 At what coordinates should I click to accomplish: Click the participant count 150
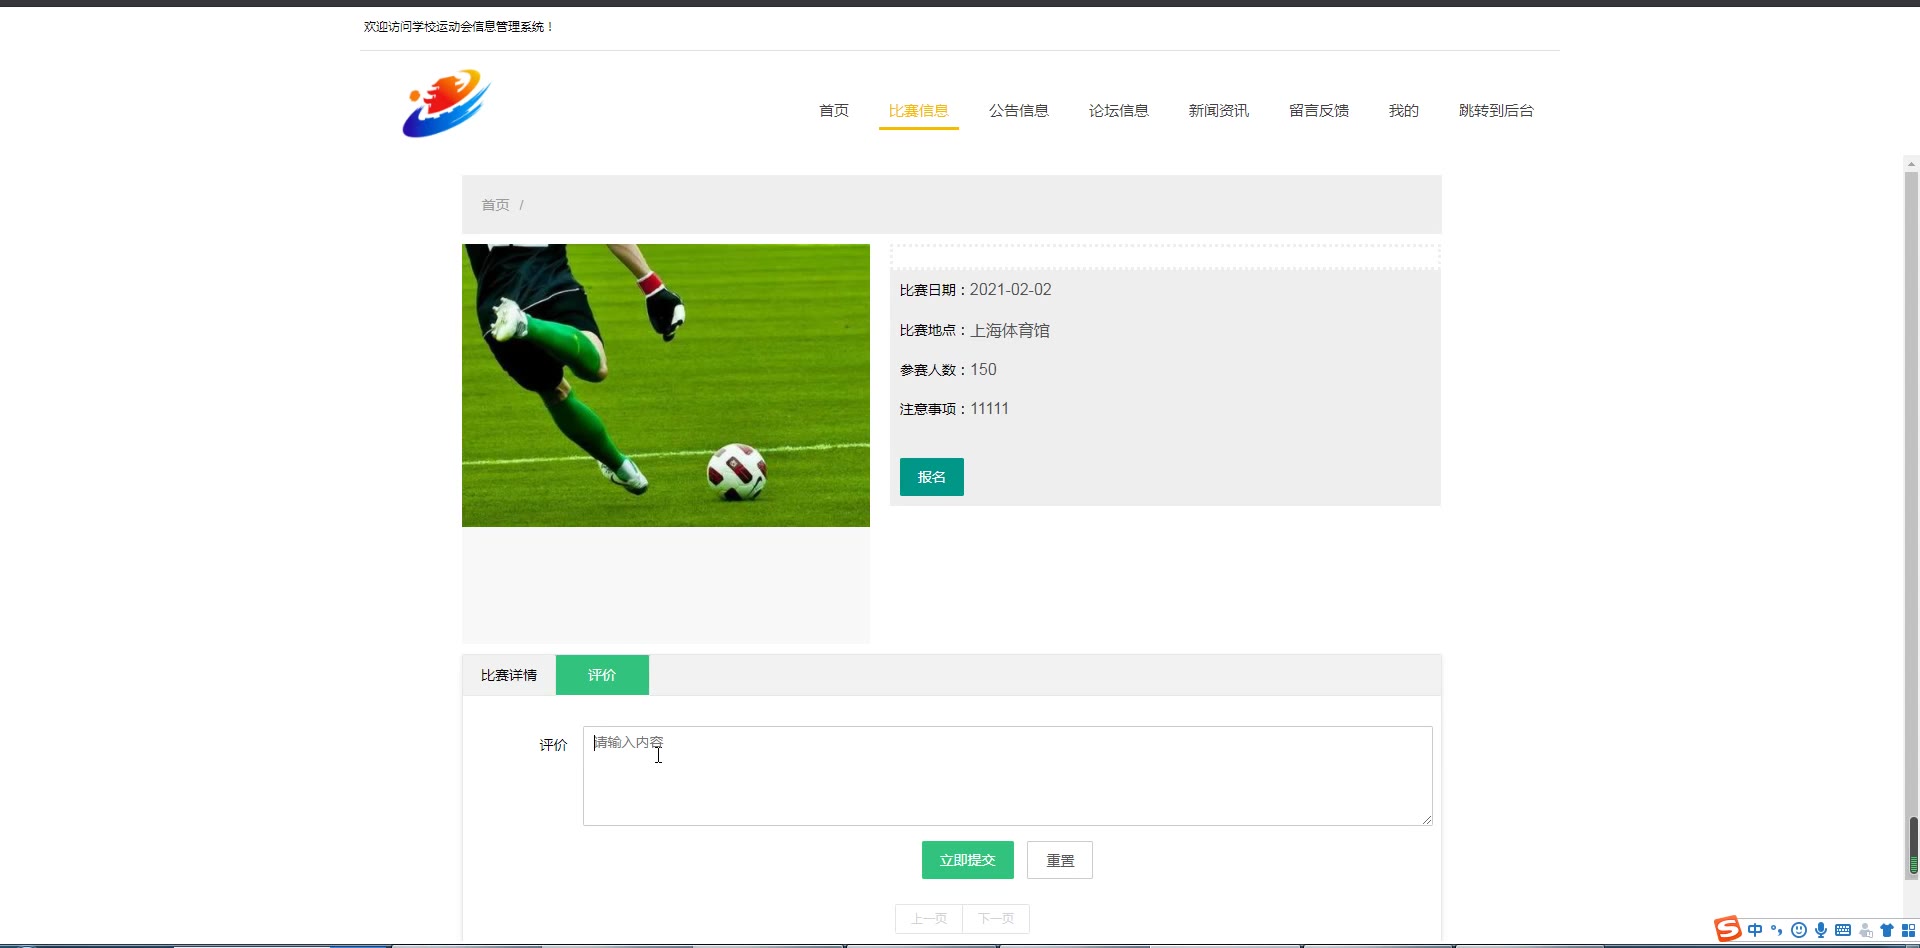[x=983, y=369]
